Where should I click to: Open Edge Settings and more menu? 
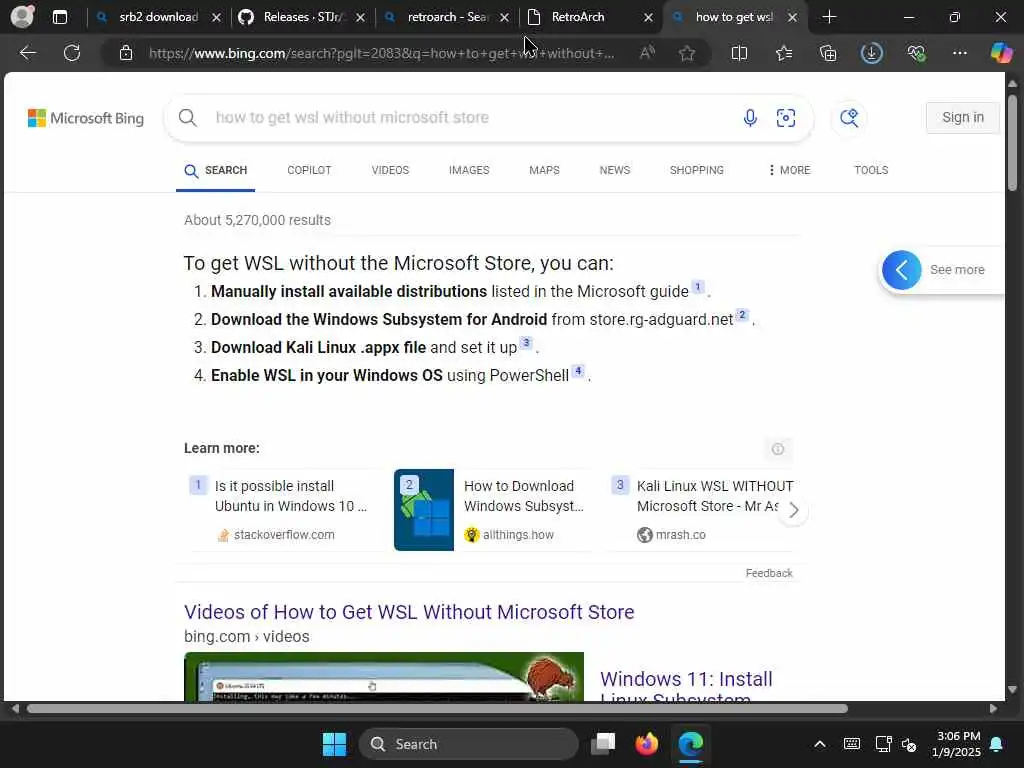(959, 53)
